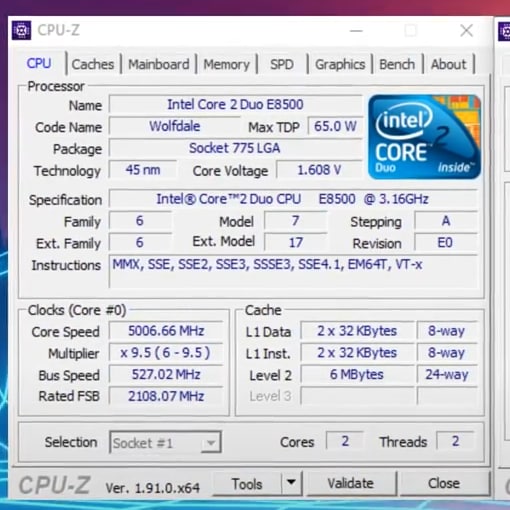Open the Memory tab
Screen dimensions: 510x510
(x=226, y=64)
